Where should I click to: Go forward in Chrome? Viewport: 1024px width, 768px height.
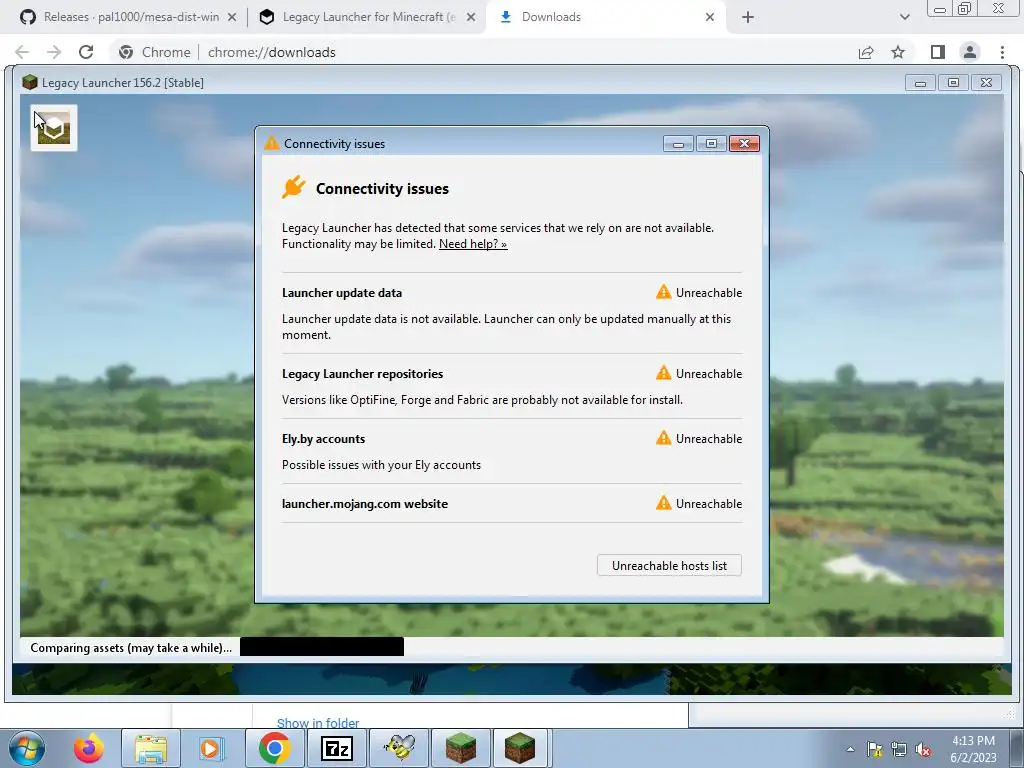click(54, 52)
